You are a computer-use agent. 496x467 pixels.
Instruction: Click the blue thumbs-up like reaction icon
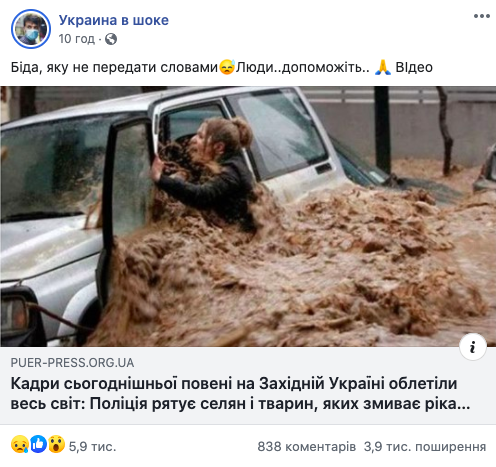38,444
